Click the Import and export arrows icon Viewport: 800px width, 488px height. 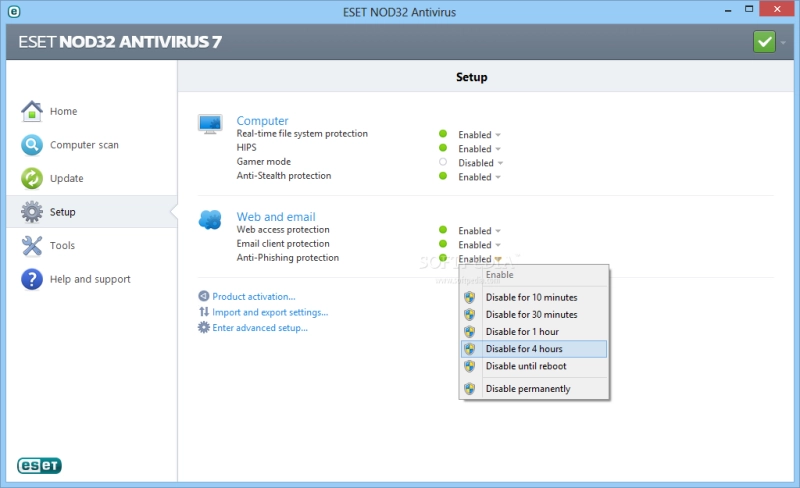click(204, 312)
